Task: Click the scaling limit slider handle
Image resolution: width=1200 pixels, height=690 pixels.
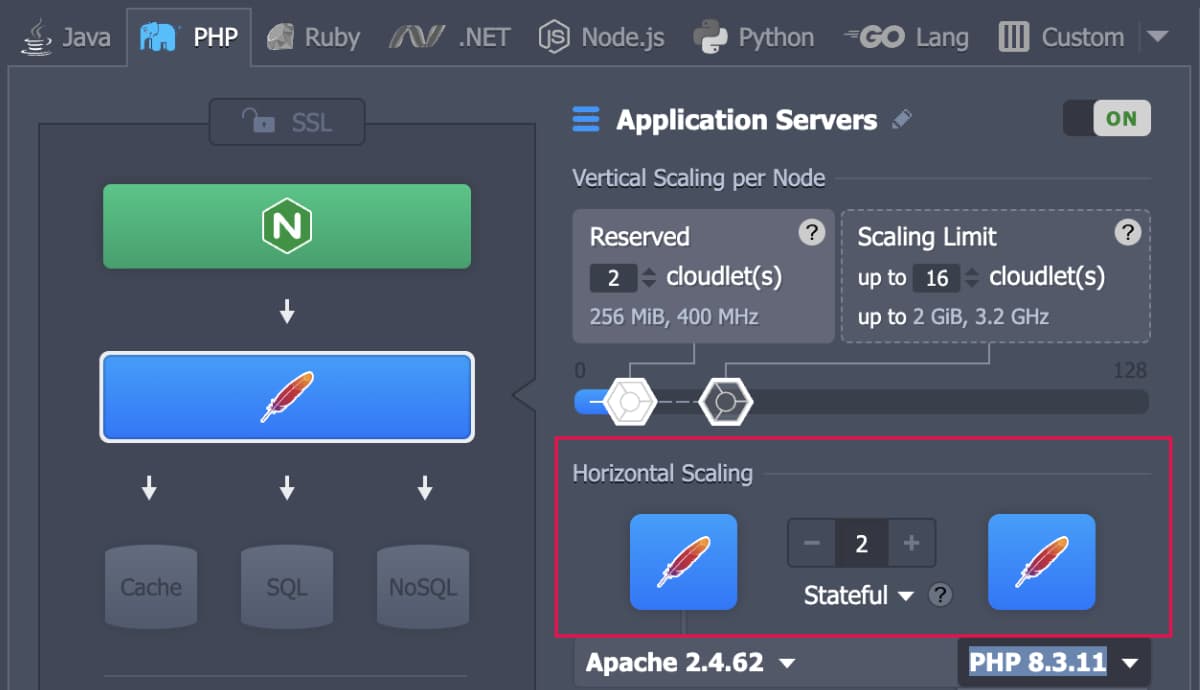Action: [x=725, y=401]
